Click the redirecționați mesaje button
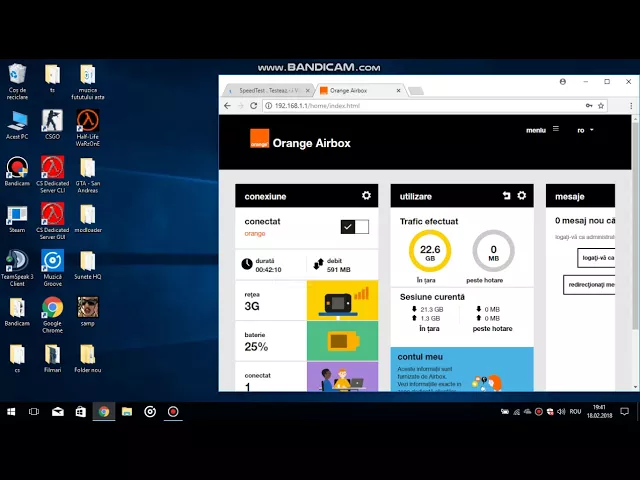Image resolution: width=640 pixels, height=480 pixels. coord(589,284)
